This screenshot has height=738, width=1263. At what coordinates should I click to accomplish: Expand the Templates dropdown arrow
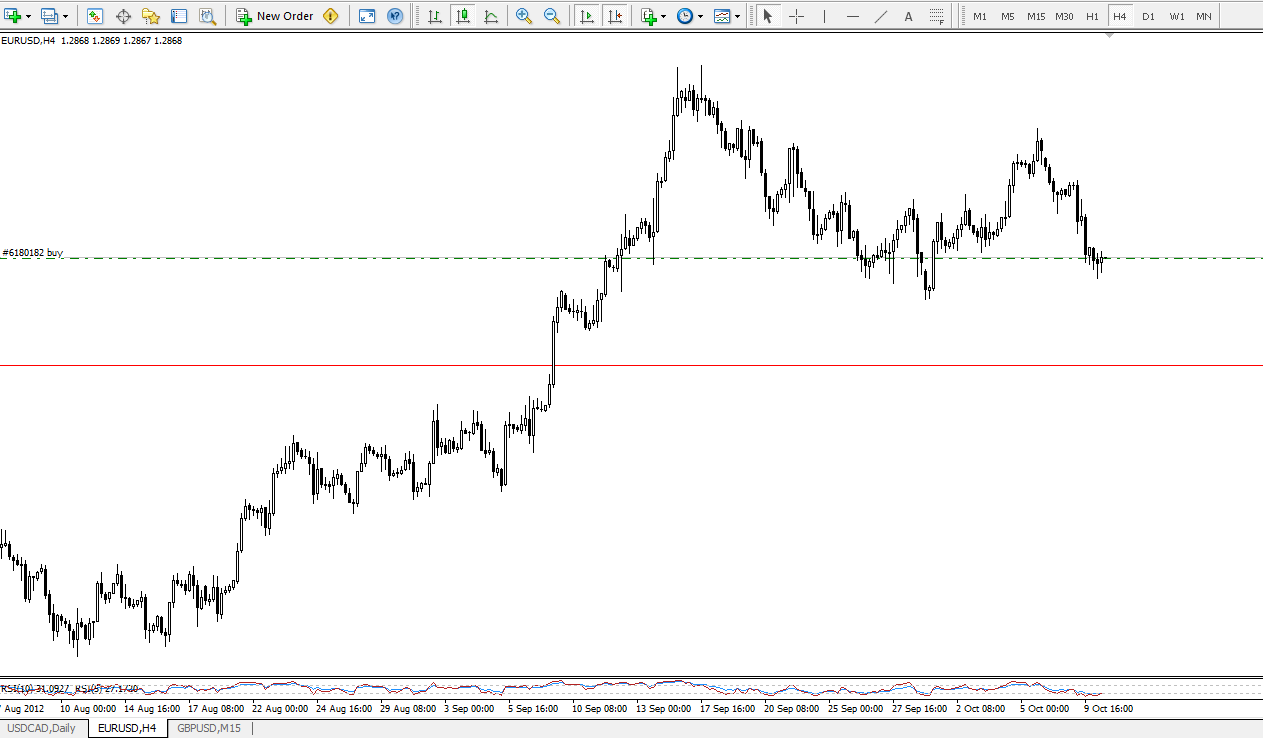[x=737, y=16]
